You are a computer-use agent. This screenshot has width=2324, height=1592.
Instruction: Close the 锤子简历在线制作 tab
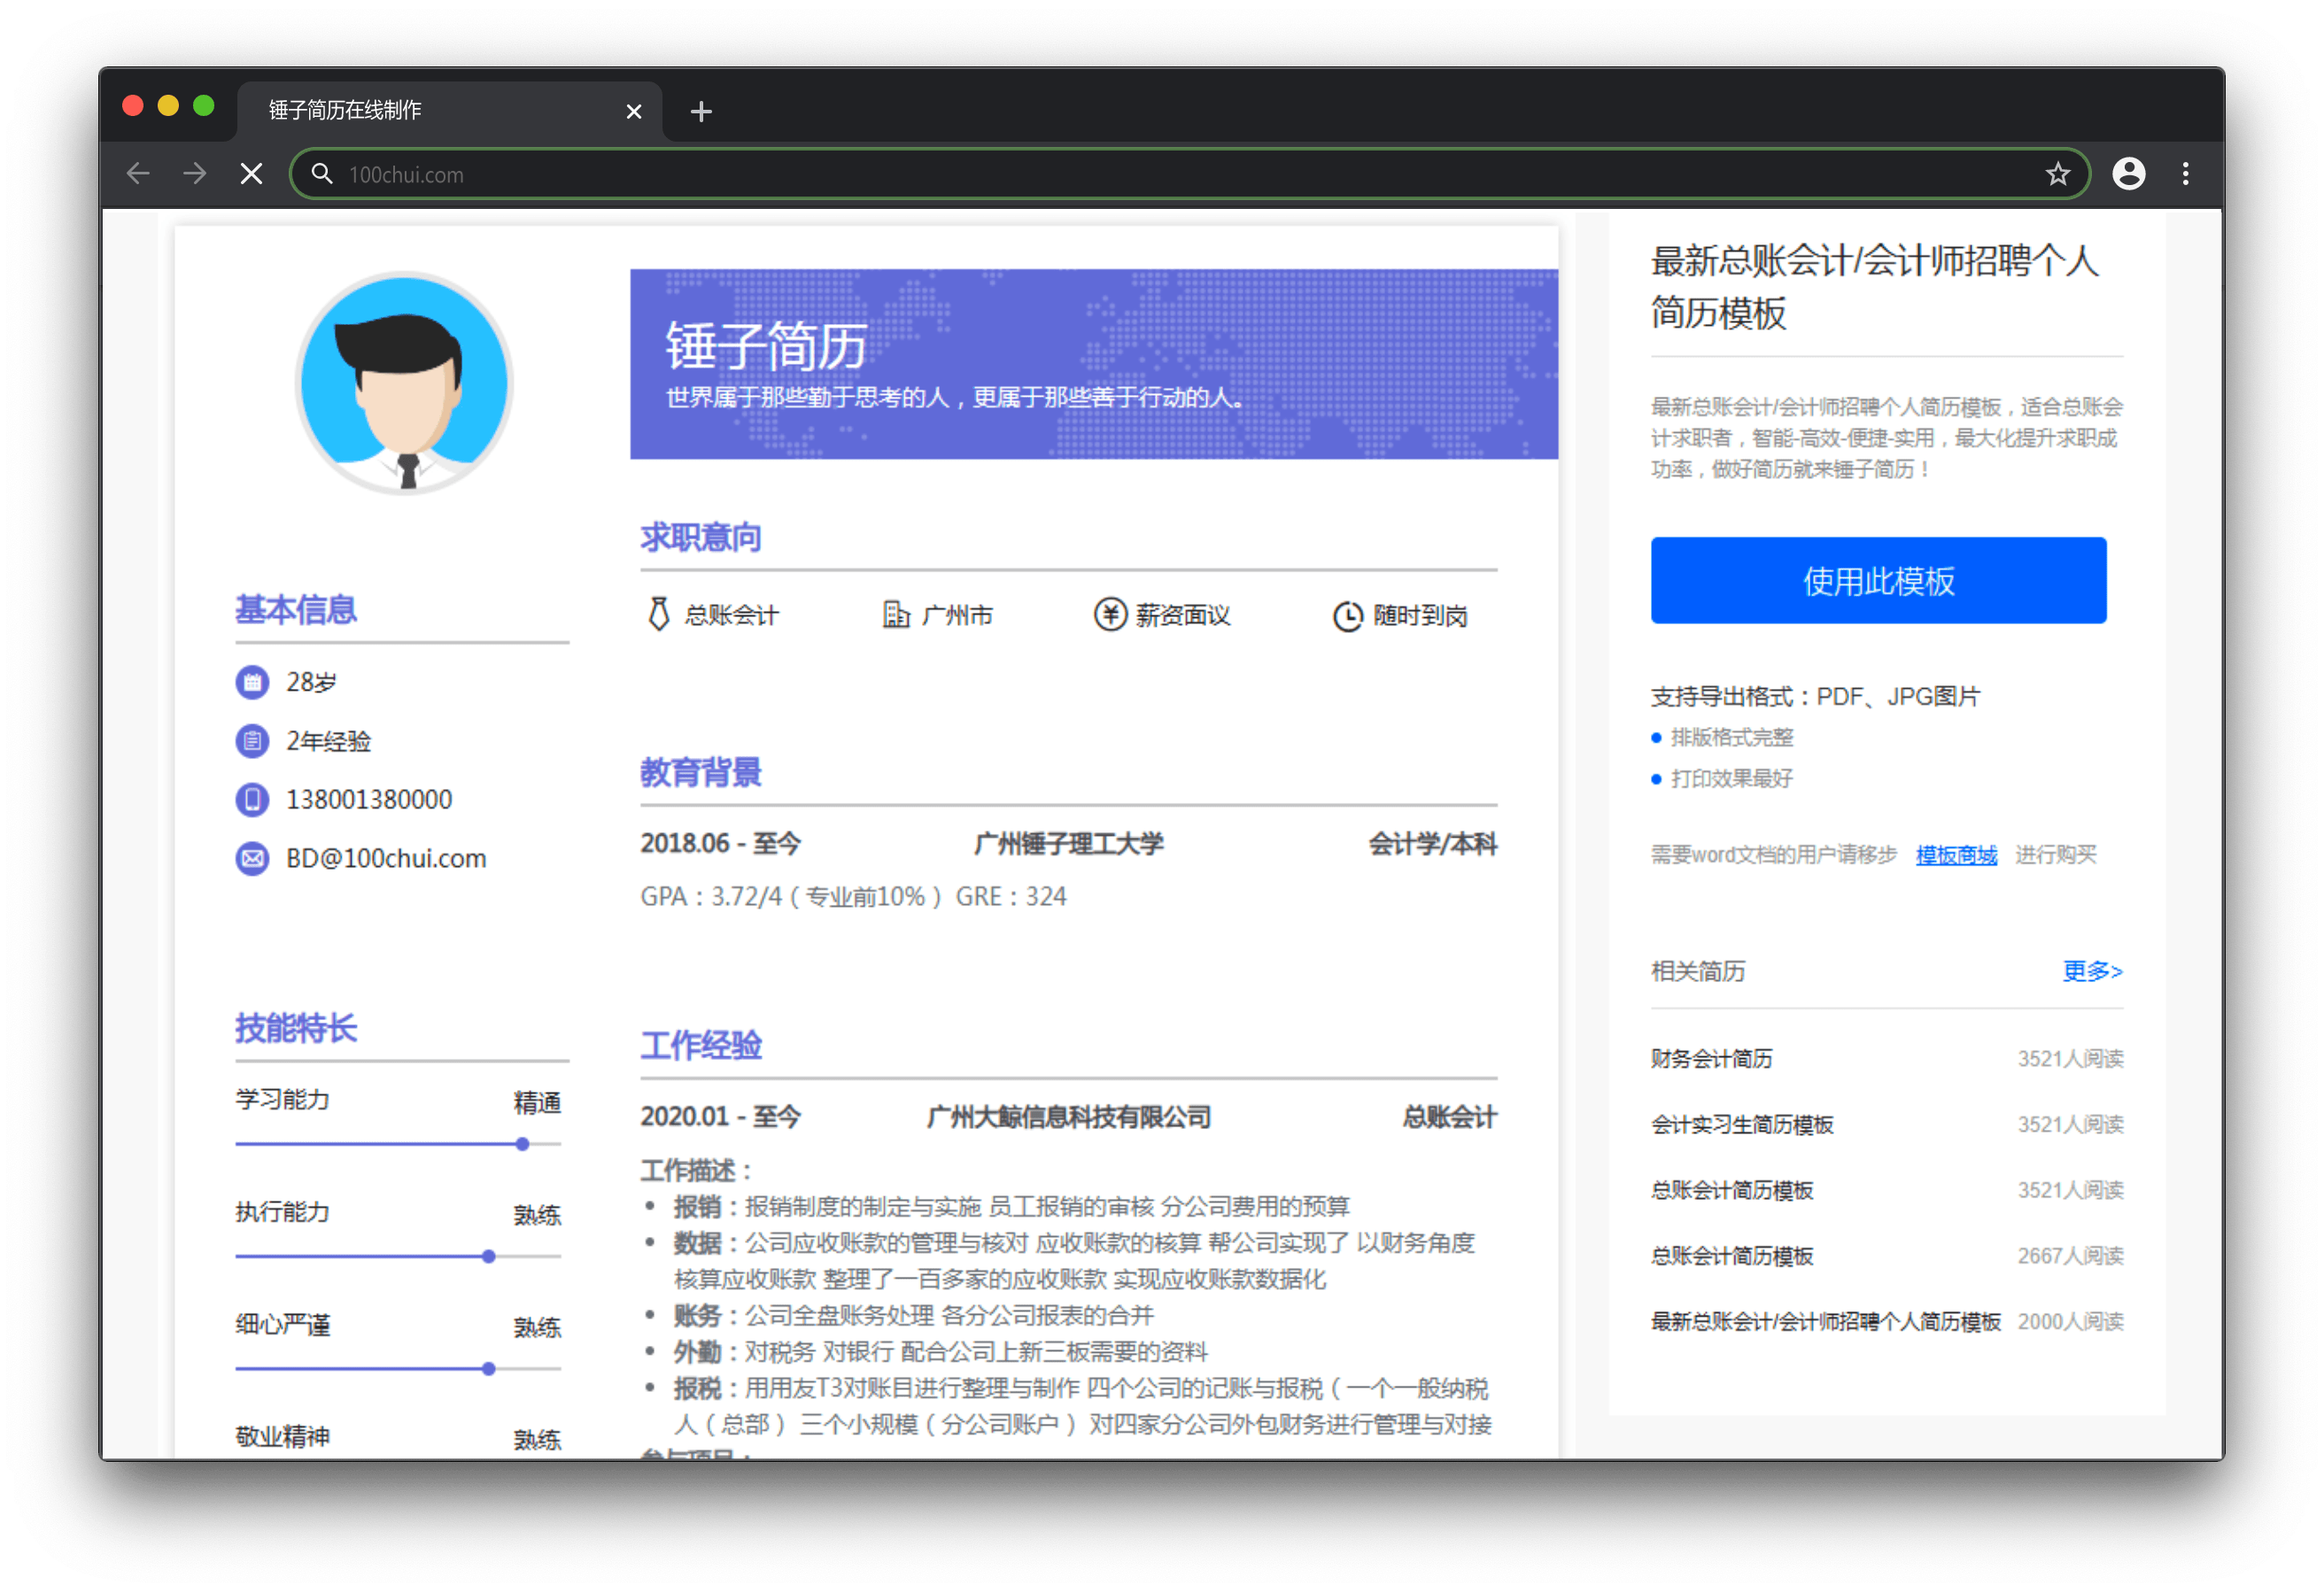pyautogui.click(x=633, y=111)
